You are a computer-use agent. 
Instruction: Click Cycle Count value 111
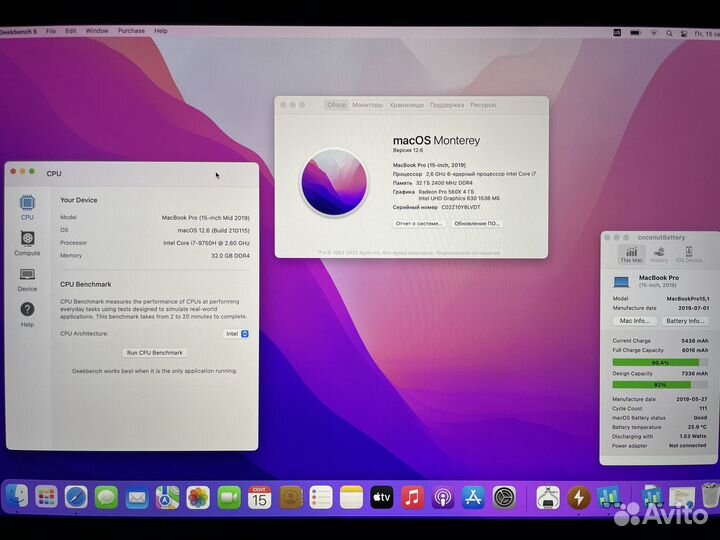pos(703,409)
